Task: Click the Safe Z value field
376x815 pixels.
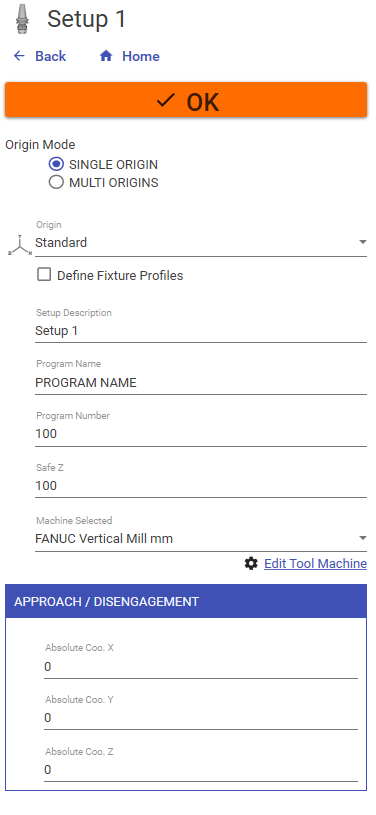Action: click(201, 485)
